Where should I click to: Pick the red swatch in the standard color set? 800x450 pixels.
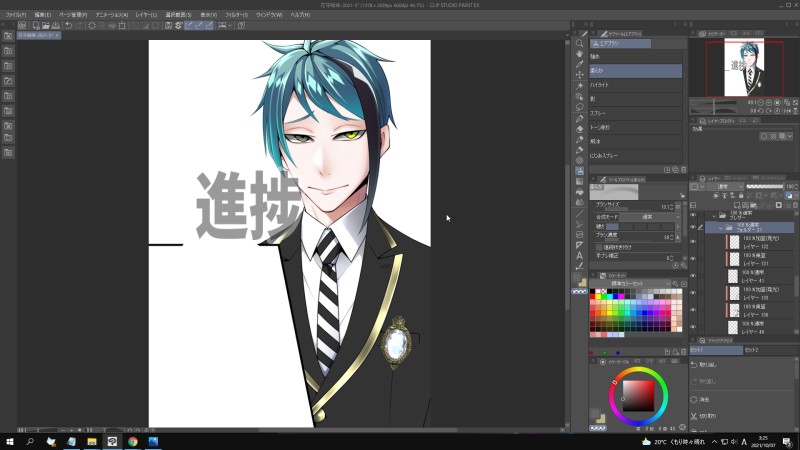pos(592,296)
